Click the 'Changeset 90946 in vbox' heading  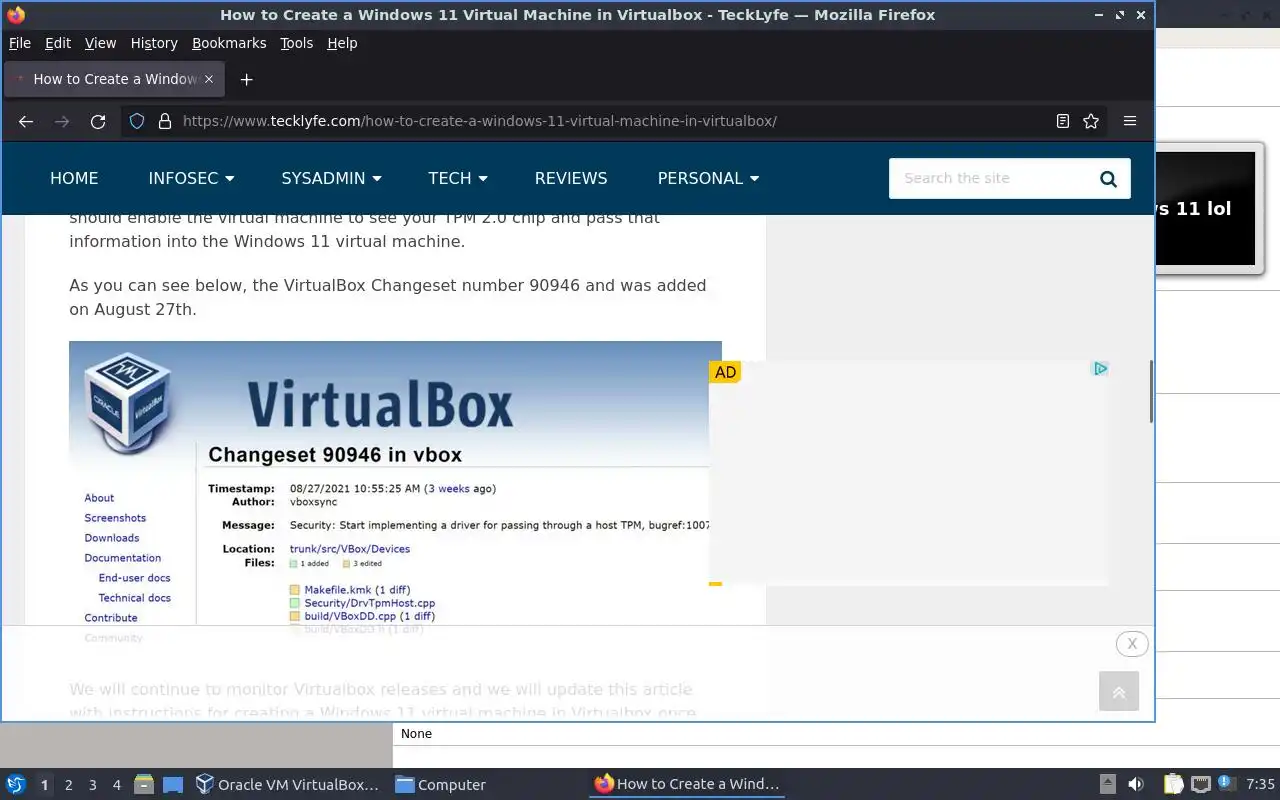[x=335, y=455]
